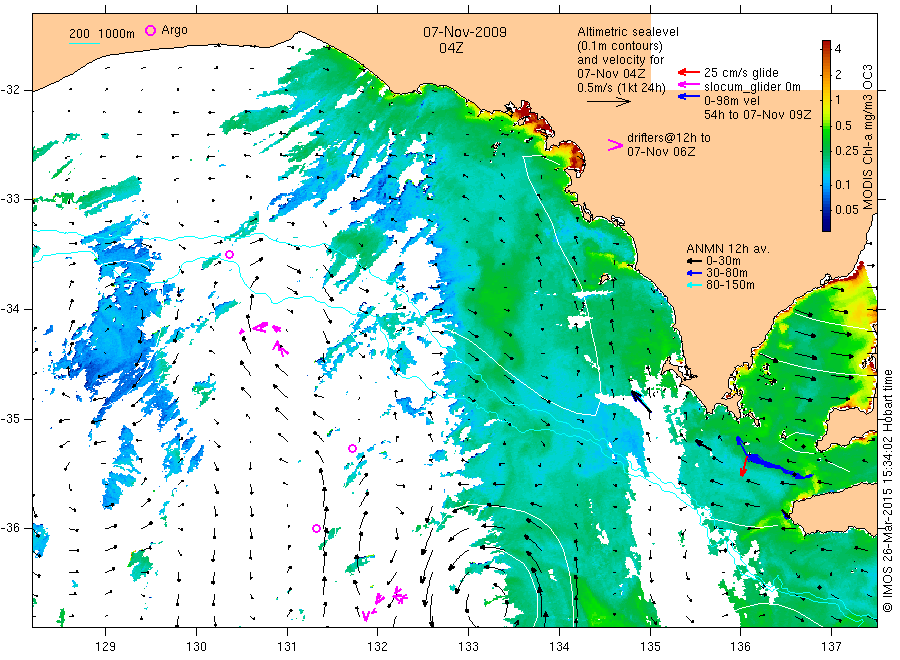
Task: Click the blue 30-80m ANMN legend arrow
Action: 694,273
